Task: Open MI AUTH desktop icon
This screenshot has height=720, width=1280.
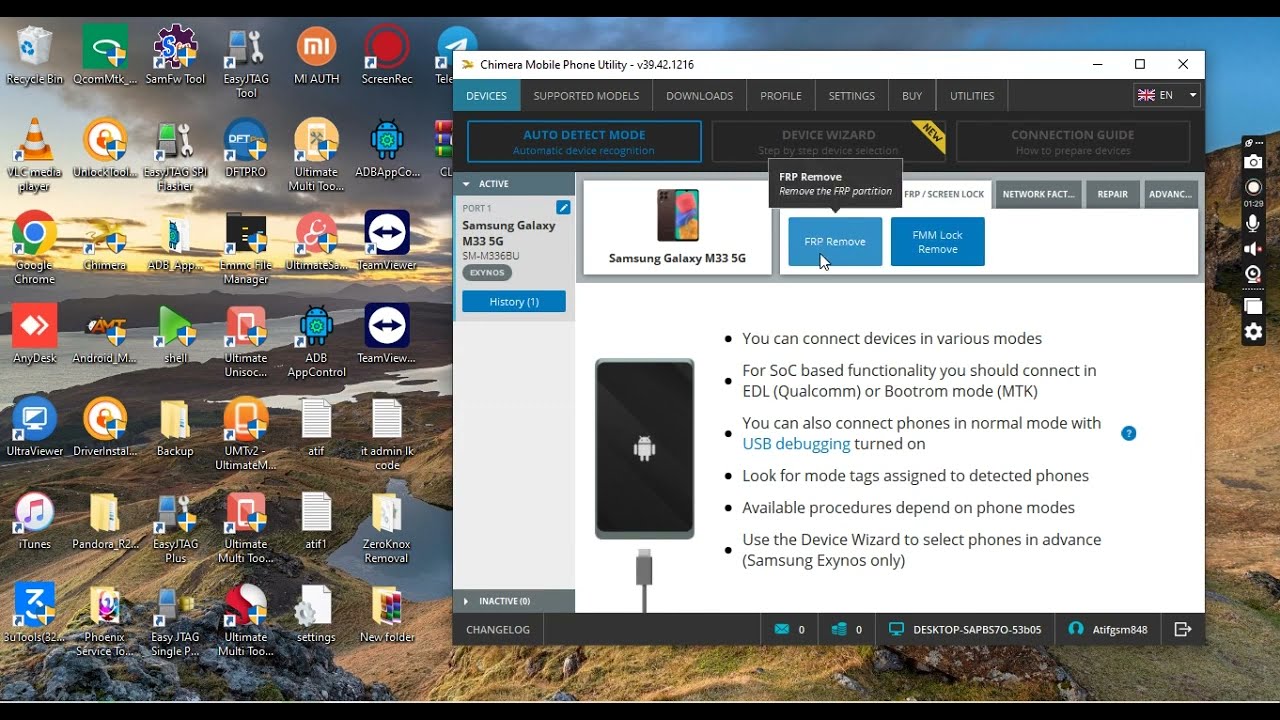Action: pos(316,56)
